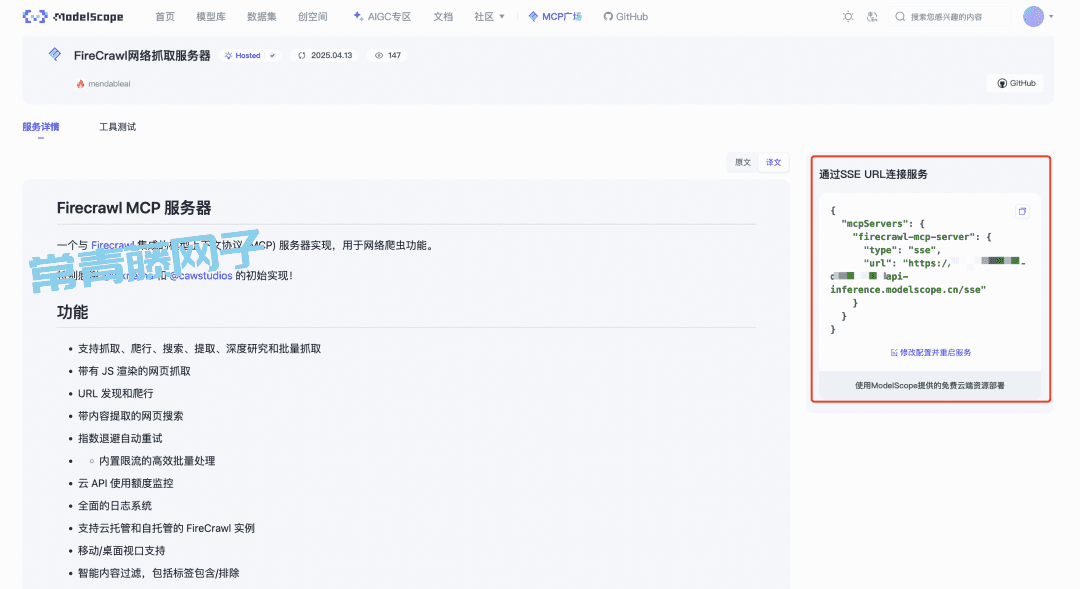Click the 功能 section heading
This screenshot has width=1080, height=589.
click(x=72, y=312)
